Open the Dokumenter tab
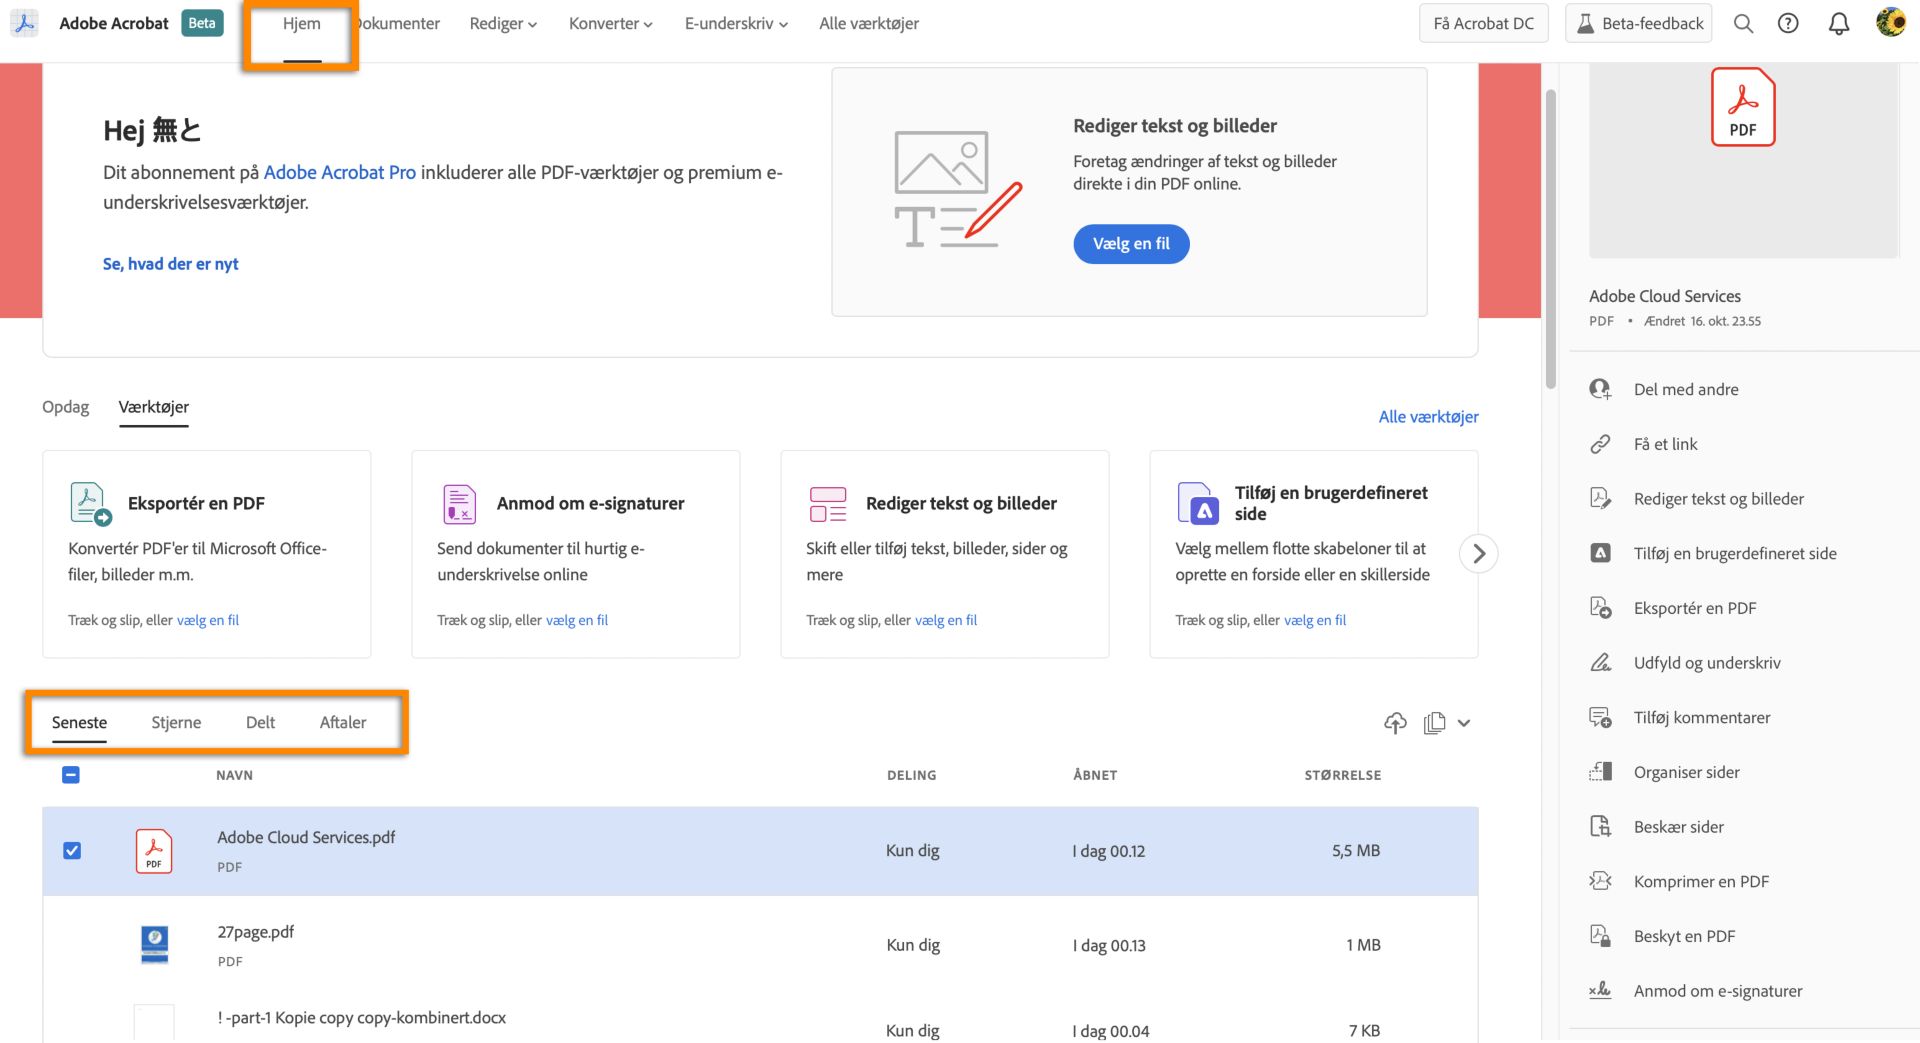This screenshot has width=1920, height=1043. [398, 23]
